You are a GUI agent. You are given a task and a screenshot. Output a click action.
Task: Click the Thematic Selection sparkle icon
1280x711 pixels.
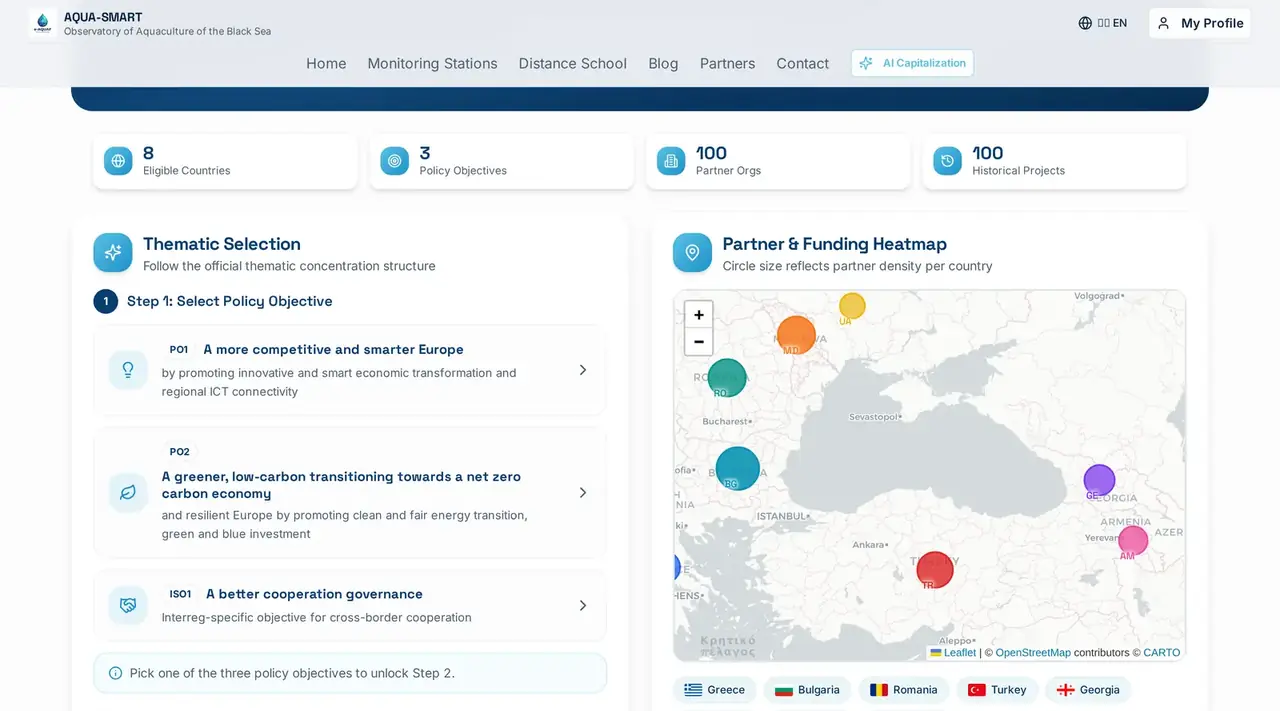click(113, 253)
